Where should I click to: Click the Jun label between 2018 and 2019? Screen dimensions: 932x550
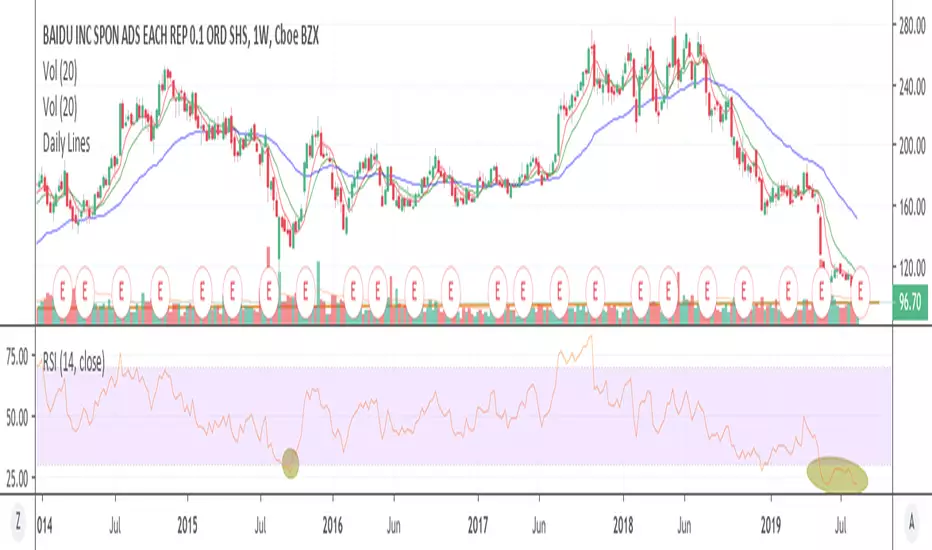pyautogui.click(x=685, y=526)
